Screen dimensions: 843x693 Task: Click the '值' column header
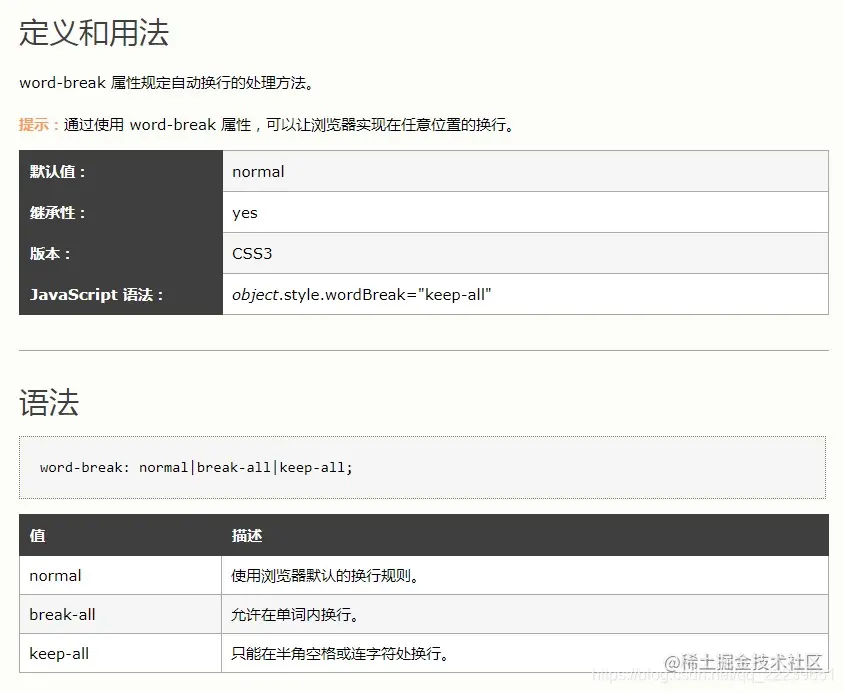coord(120,535)
